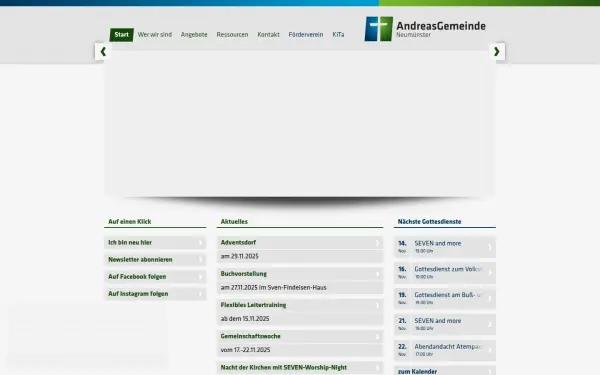Click the AndreasGemeinde cross logo
This screenshot has width=600, height=375.
pyautogui.click(x=378, y=29)
